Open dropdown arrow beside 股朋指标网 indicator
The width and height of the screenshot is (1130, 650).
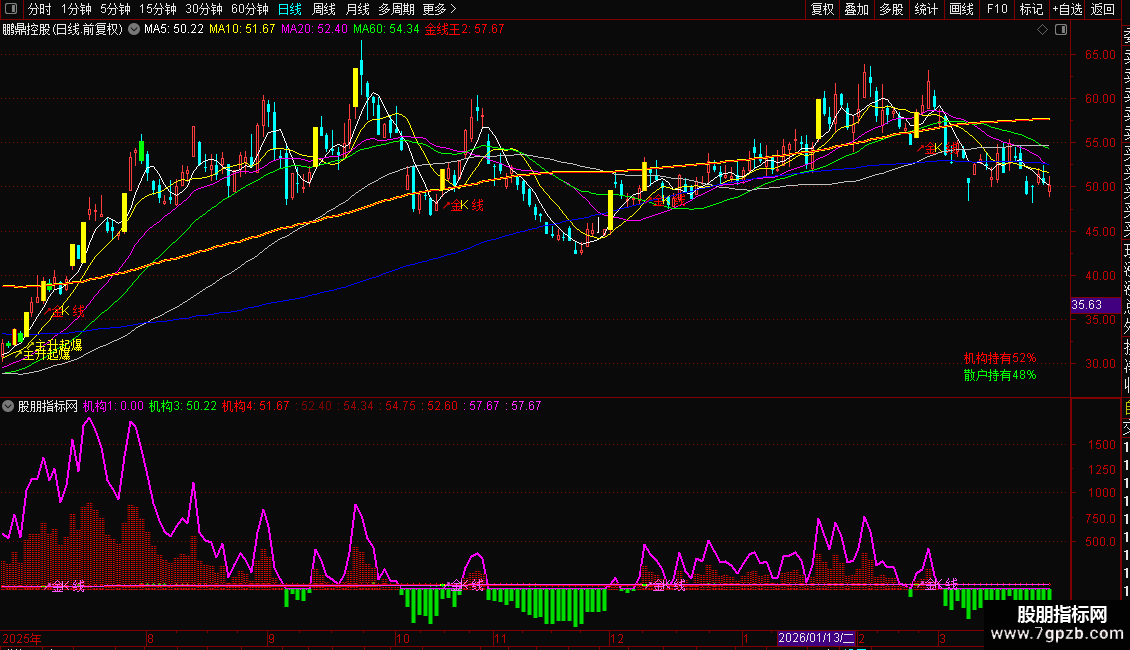coord(9,407)
